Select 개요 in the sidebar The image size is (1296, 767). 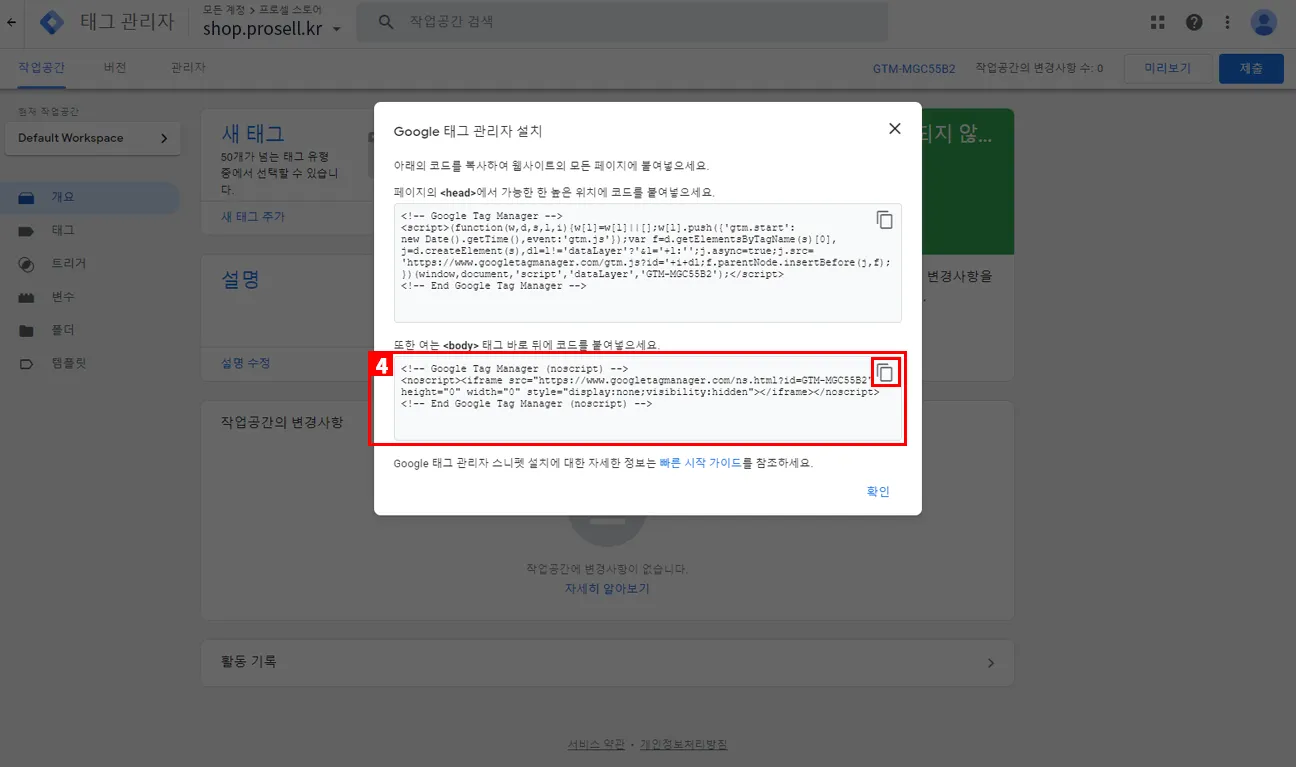click(x=90, y=197)
